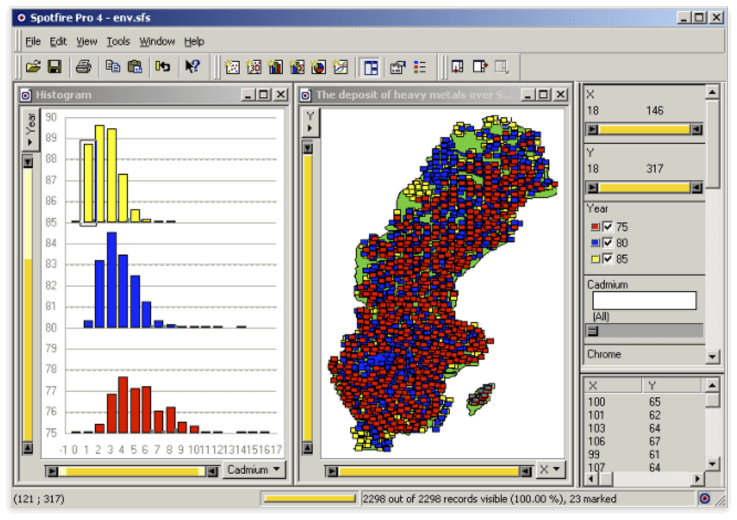Click the tallest blue histogram bar

pos(112,280)
